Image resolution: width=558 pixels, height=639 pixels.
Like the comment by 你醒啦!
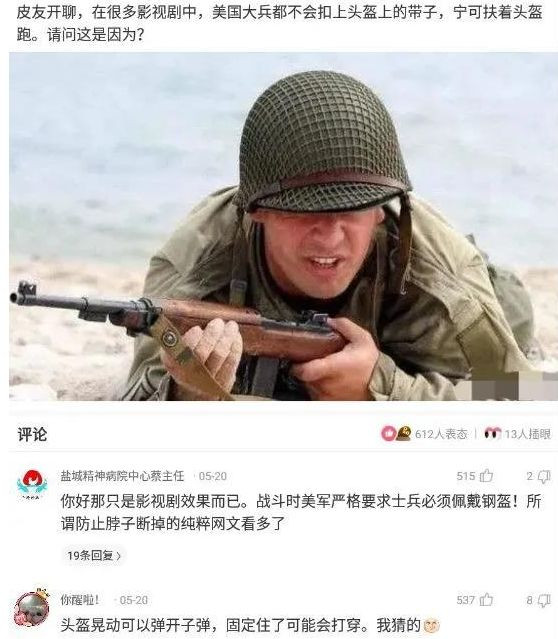tap(487, 600)
